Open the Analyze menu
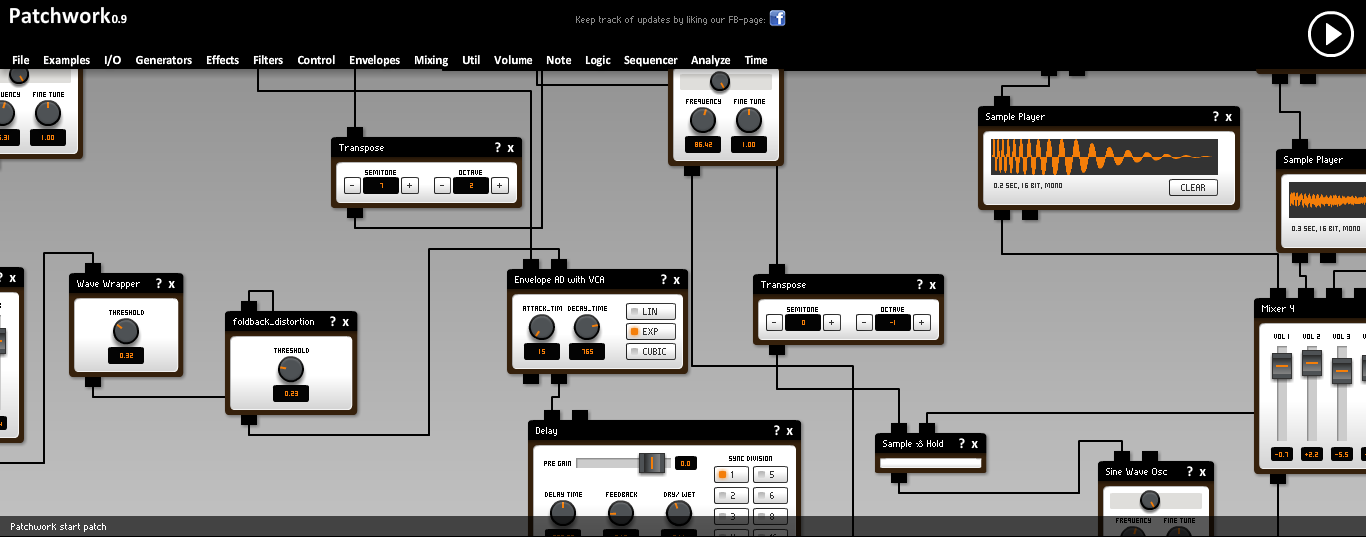Image resolution: width=1366 pixels, height=537 pixels. coord(711,60)
